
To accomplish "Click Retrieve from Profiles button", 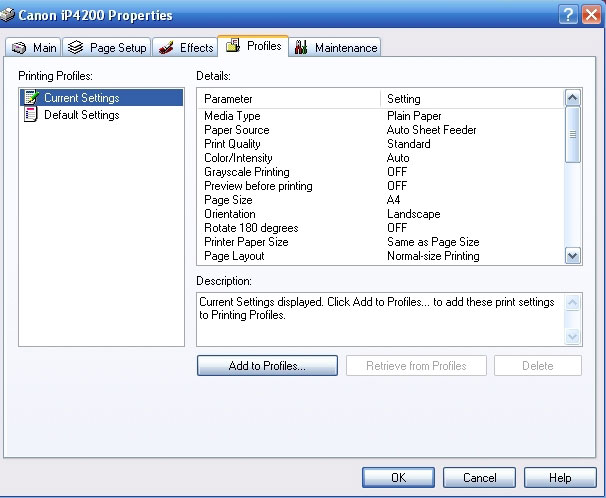I will pyautogui.click(x=416, y=365).
